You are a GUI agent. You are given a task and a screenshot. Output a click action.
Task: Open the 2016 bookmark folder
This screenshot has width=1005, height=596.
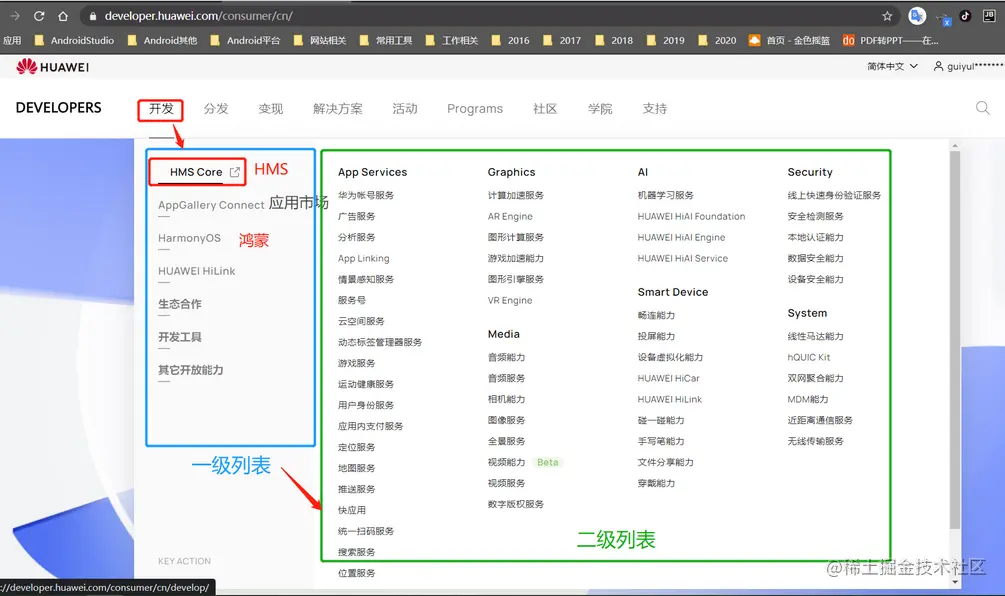tap(510, 40)
